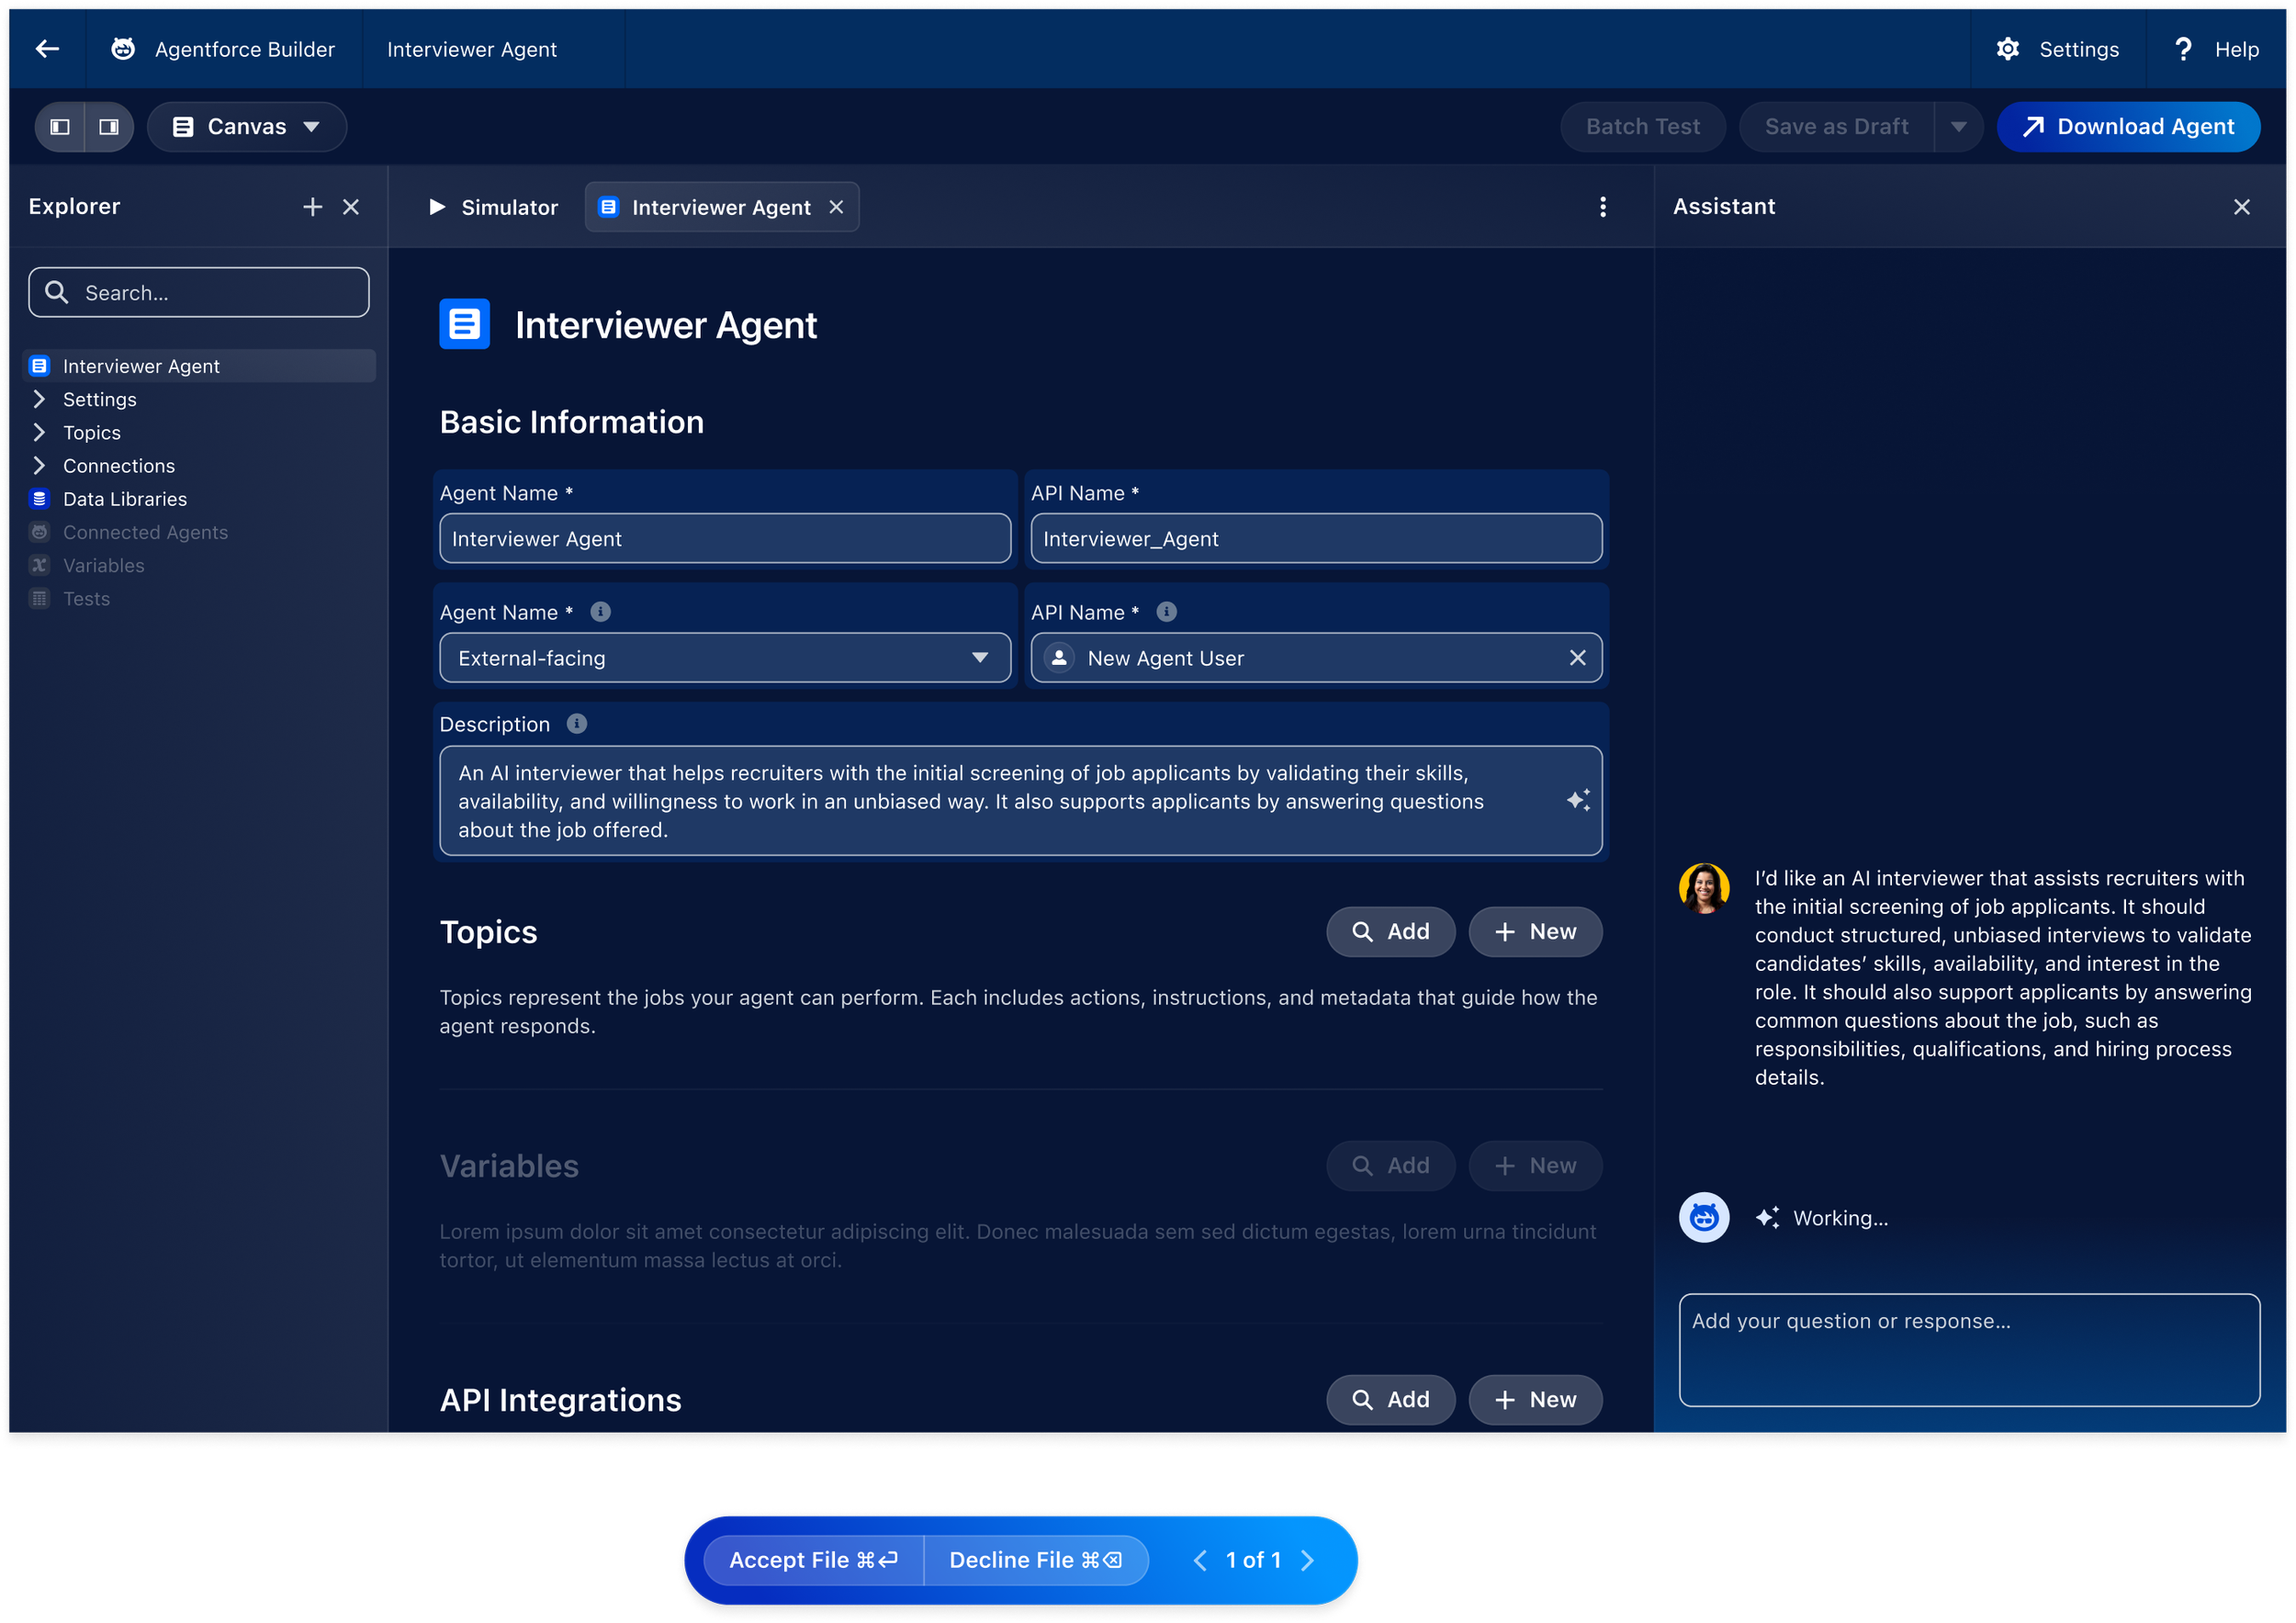Click Save as Draft
2296x1623 pixels.
pyautogui.click(x=1836, y=127)
